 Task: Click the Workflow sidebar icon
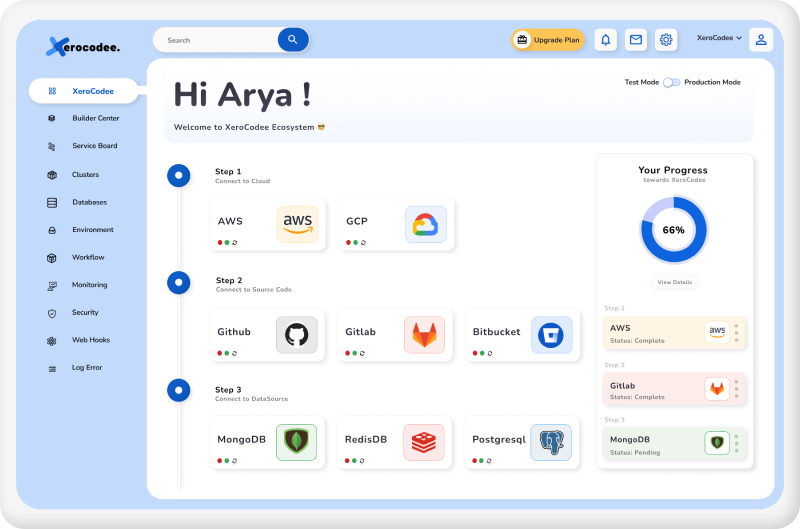(x=52, y=258)
